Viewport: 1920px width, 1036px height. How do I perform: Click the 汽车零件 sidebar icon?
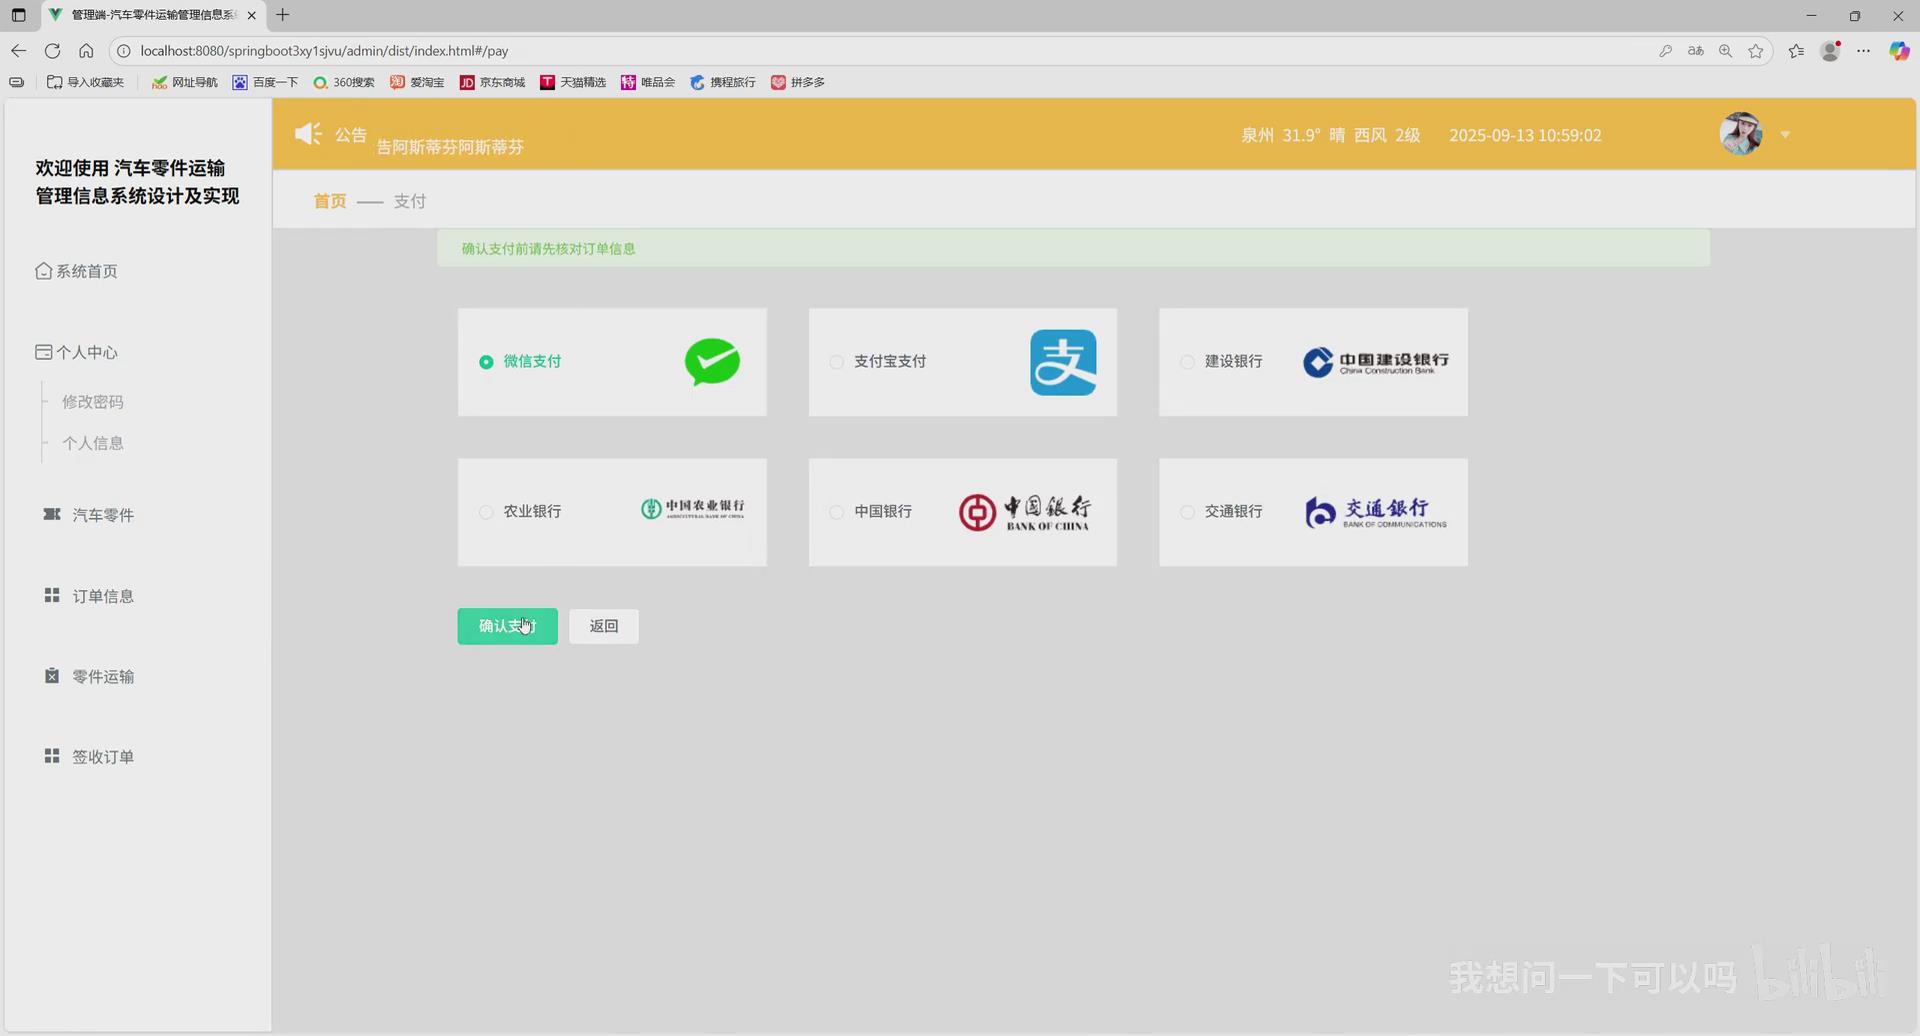(x=52, y=514)
